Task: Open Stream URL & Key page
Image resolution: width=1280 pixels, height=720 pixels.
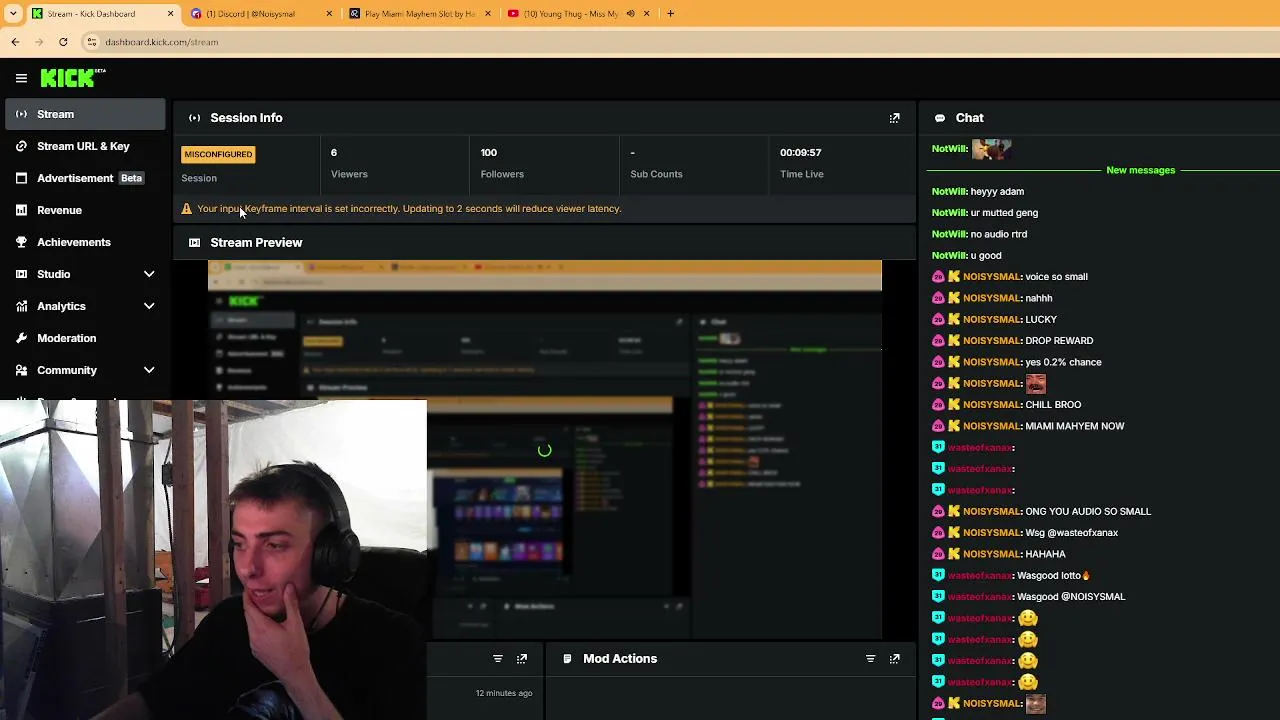Action: point(83,146)
